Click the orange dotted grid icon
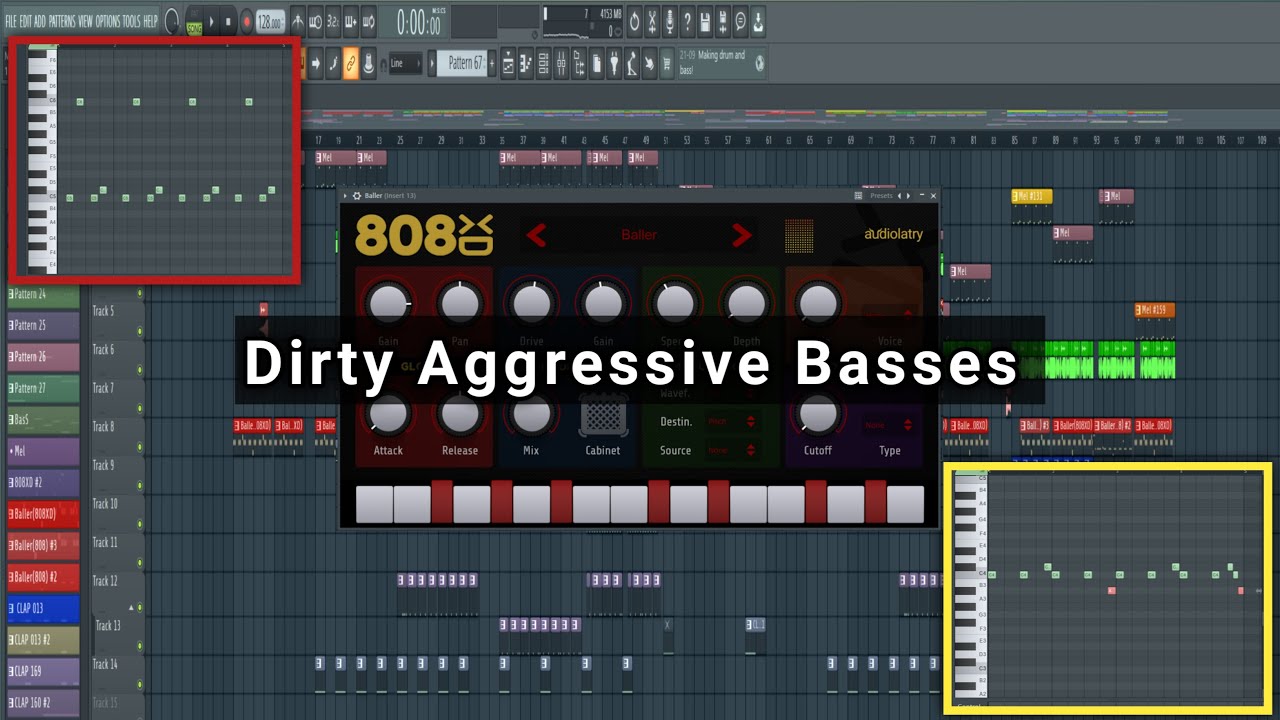Screen dimensions: 1280x720 [x=799, y=236]
